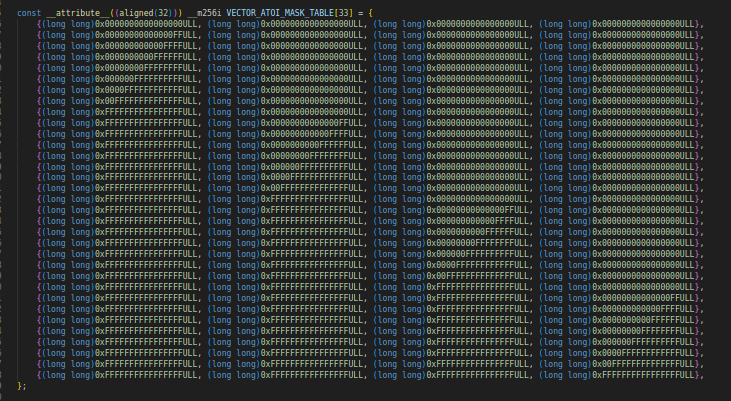Image resolution: width=731 pixels, height=401 pixels.
Task: Click the '__attribute__' specifier in the declaration
Action: click(76, 13)
